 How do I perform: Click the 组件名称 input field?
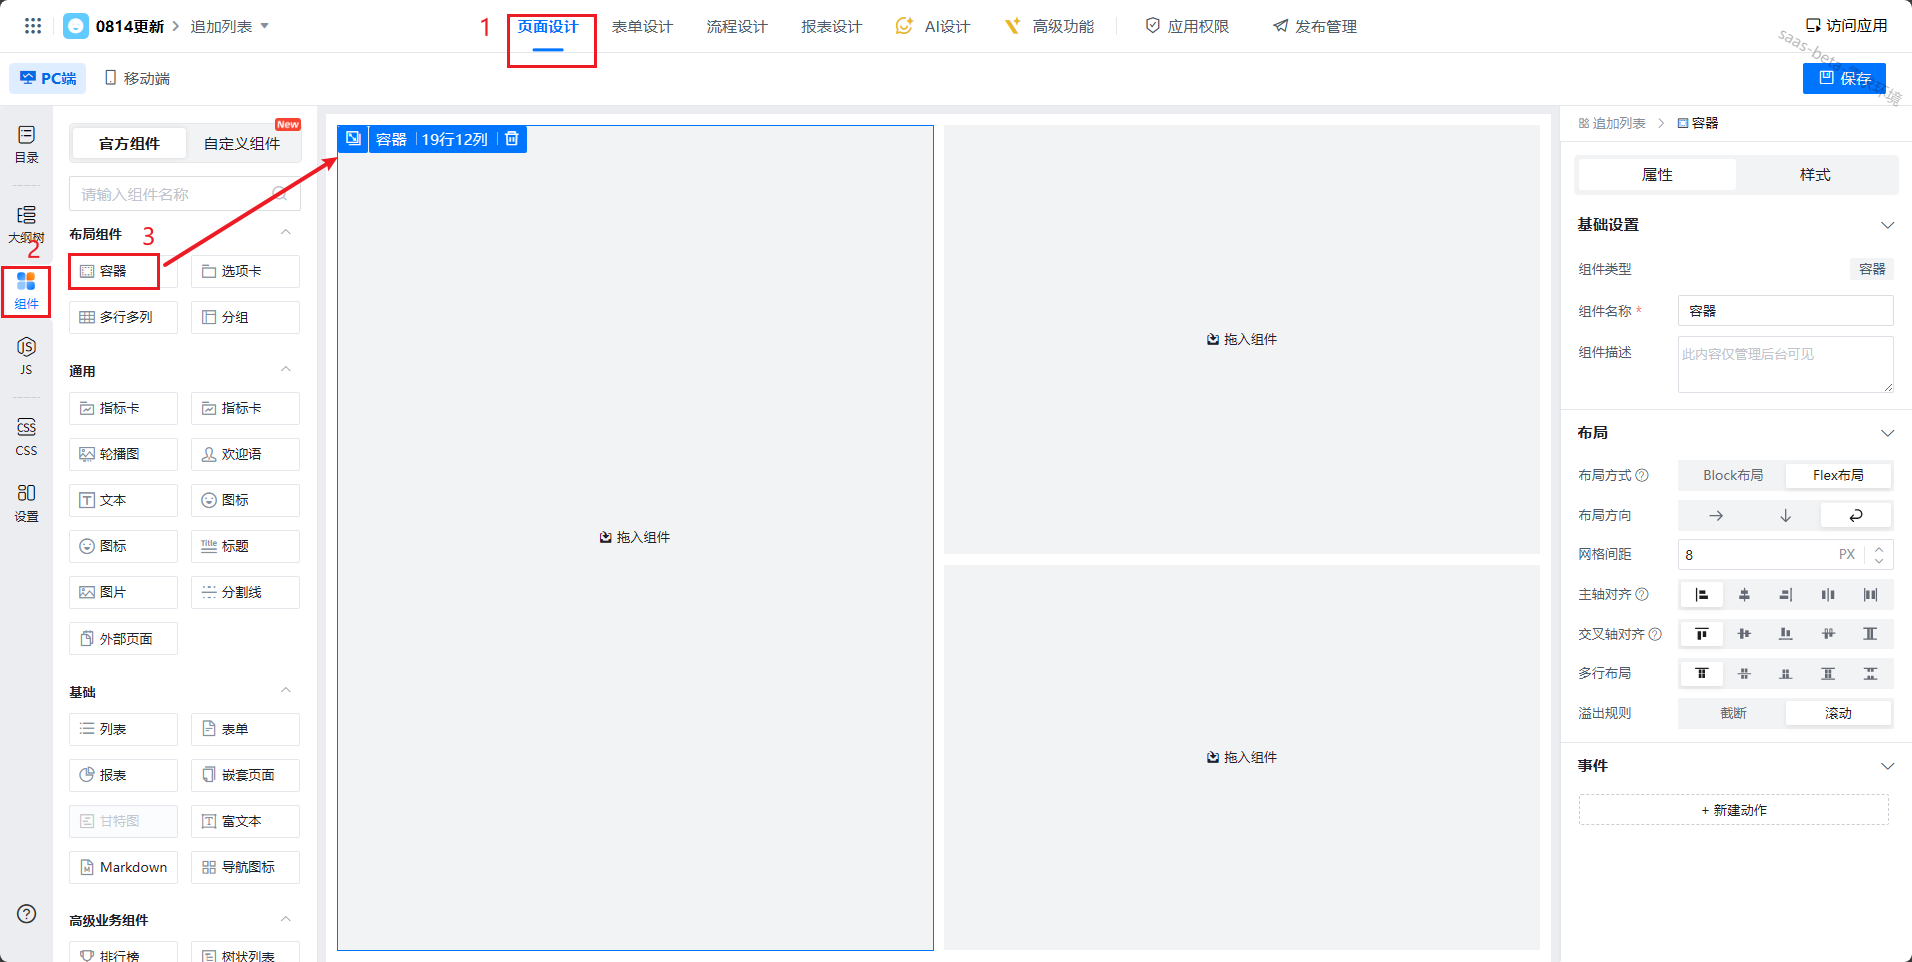pyautogui.click(x=1784, y=311)
